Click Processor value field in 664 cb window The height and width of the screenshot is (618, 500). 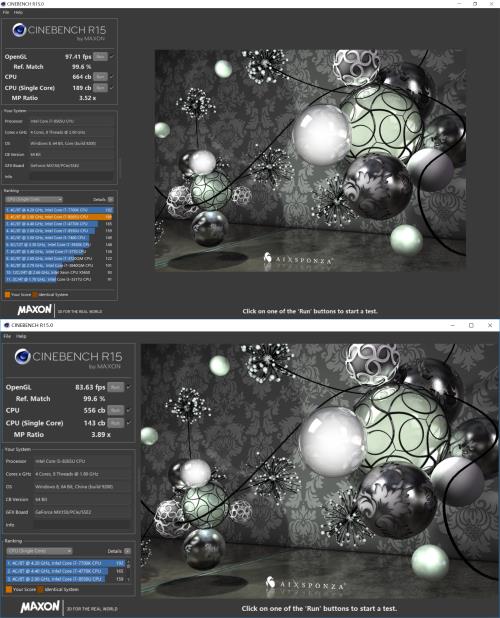[x=72, y=121]
